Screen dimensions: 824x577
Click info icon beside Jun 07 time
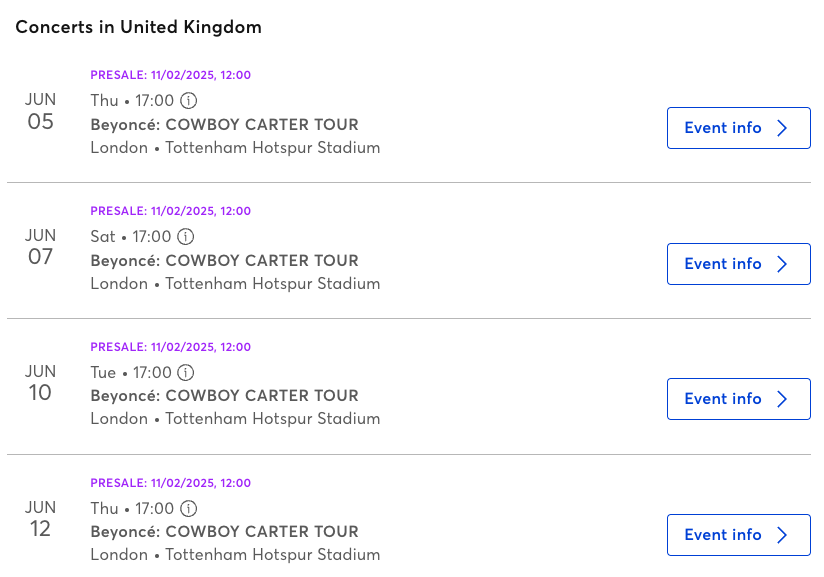186,236
